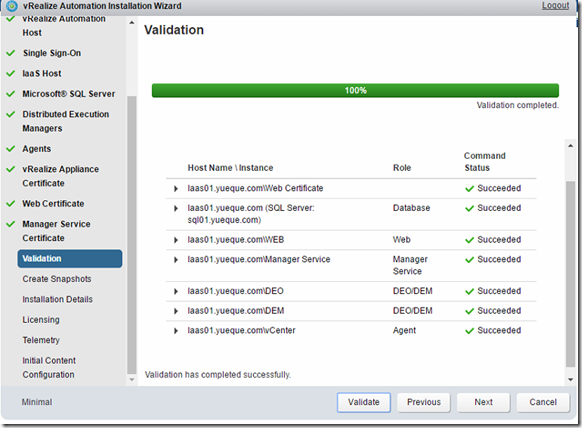Image resolution: width=582 pixels, height=428 pixels.
Task: Open the IaaS Host wizard step
Action: click(42, 73)
